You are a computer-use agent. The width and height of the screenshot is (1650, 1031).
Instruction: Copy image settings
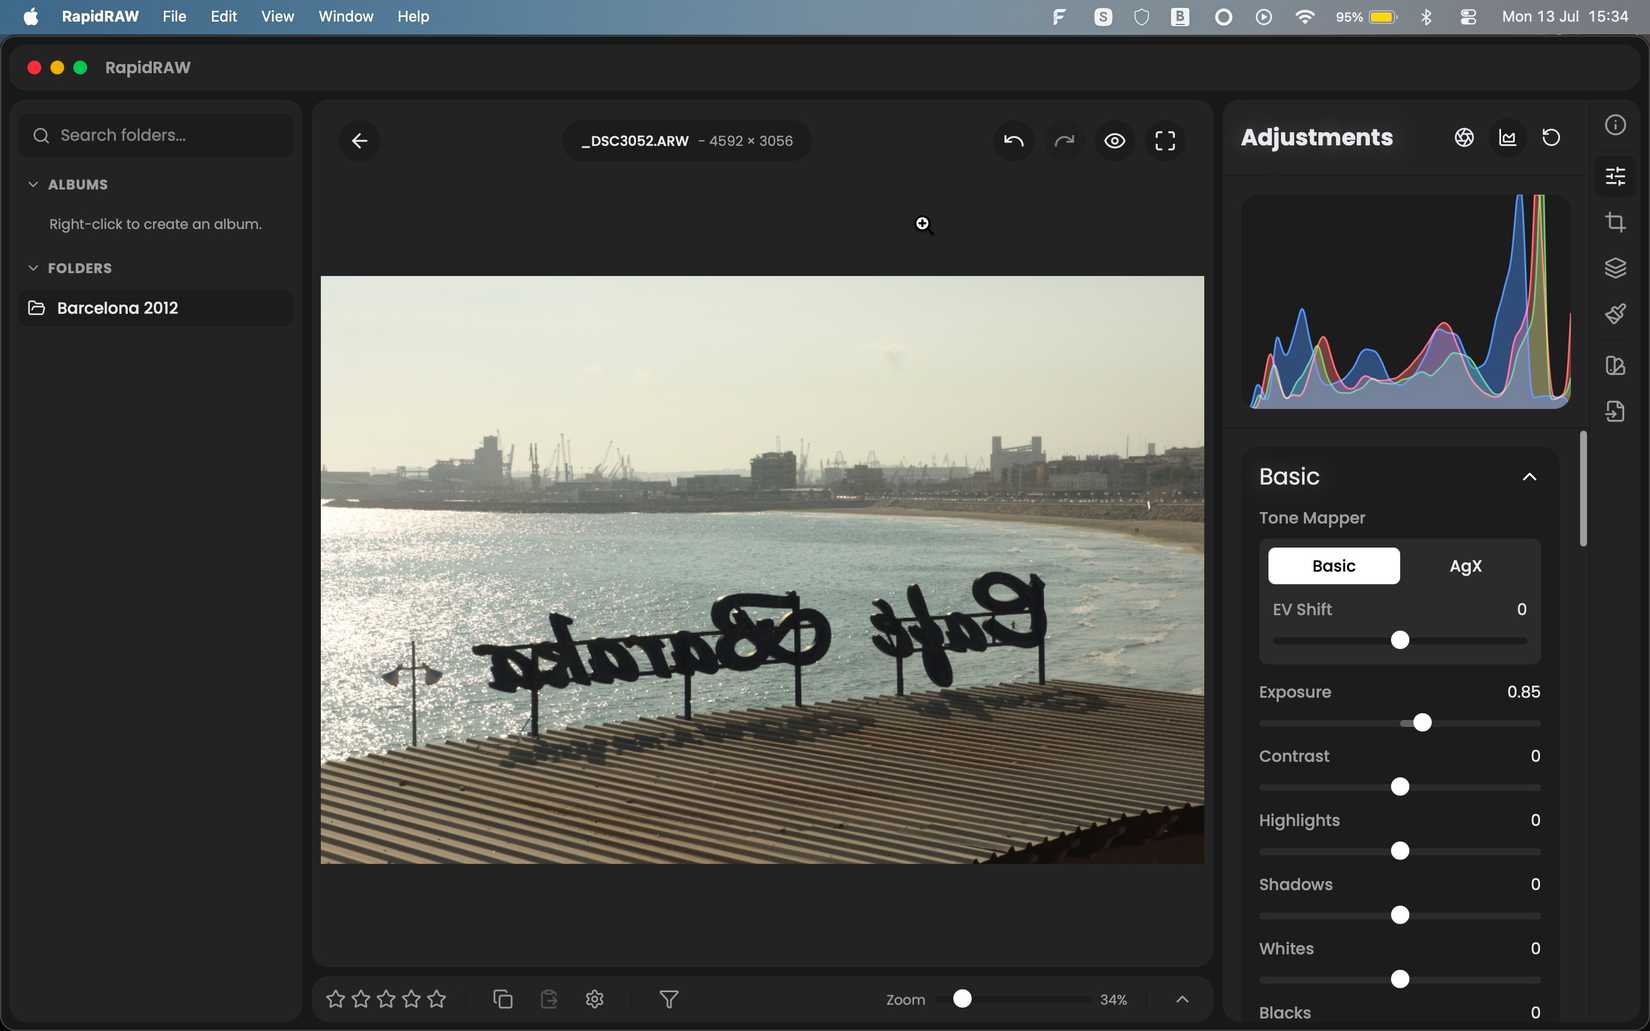pyautogui.click(x=503, y=999)
